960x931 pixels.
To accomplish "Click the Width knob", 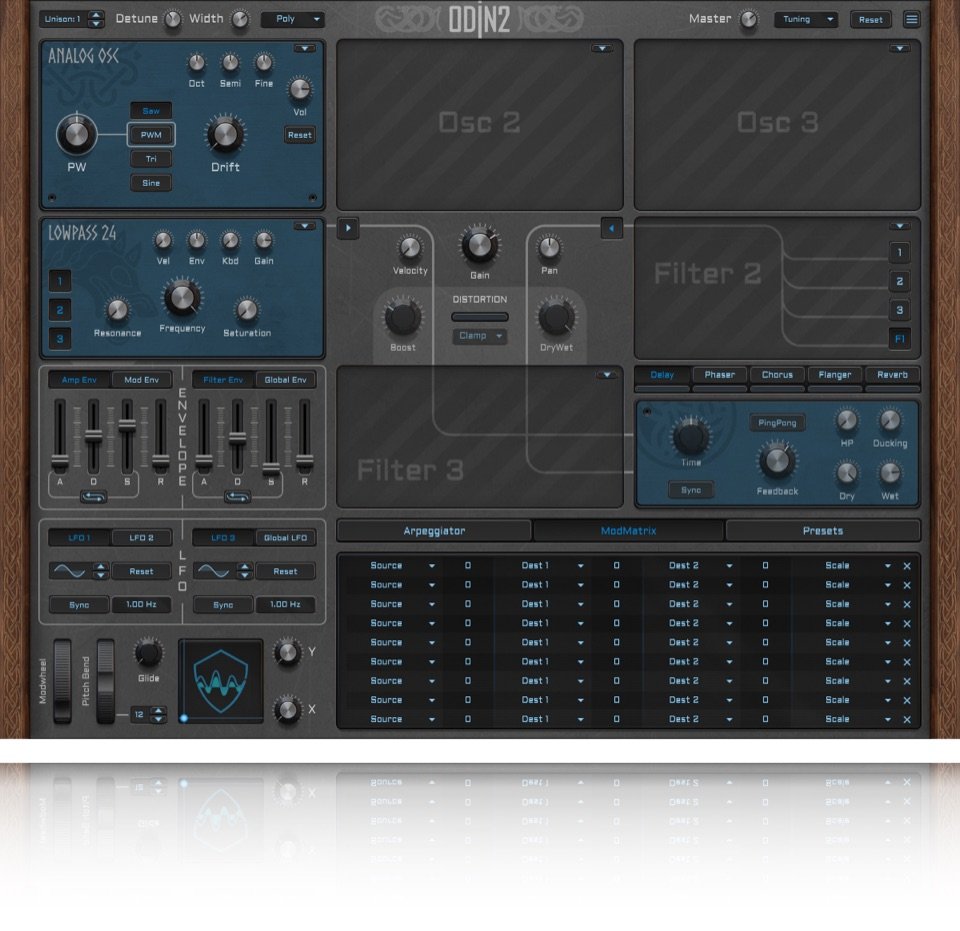I will [x=240, y=20].
